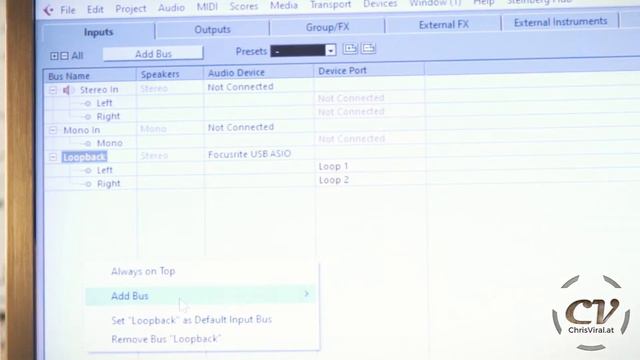The image size is (640, 360).
Task: Open the Audio menu
Action: pos(171,8)
